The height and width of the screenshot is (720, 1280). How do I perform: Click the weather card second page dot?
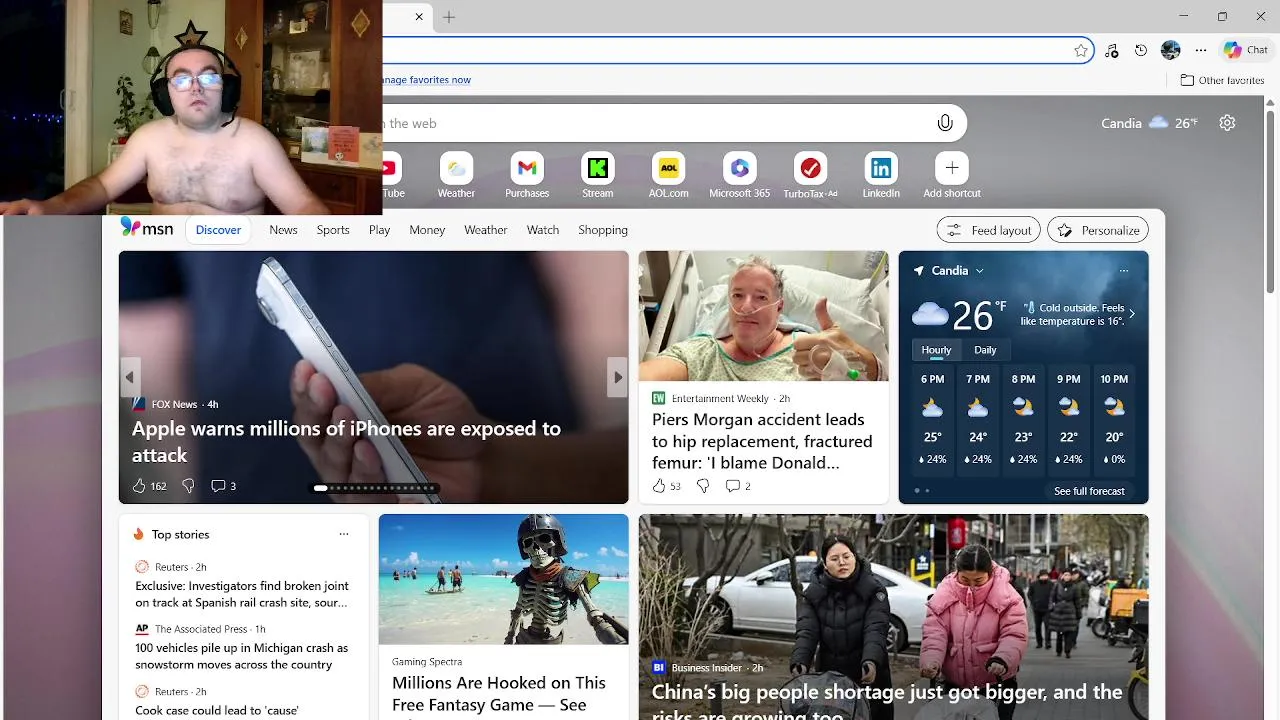point(927,491)
